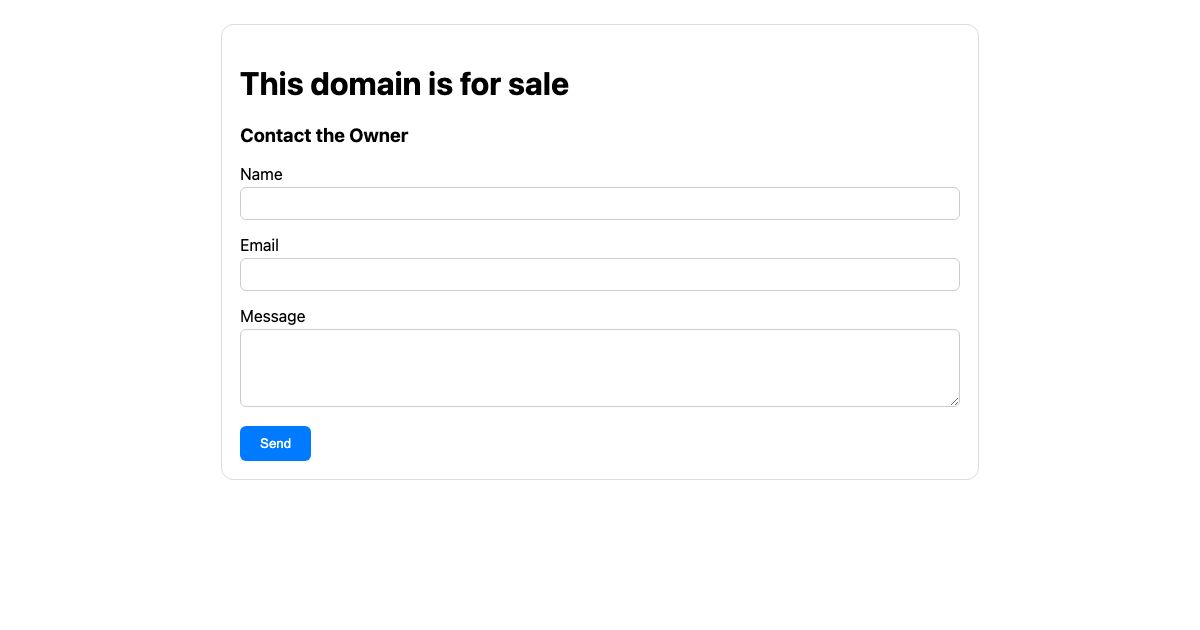1200x630 pixels.
Task: Click the Name field label
Action: coord(261,174)
